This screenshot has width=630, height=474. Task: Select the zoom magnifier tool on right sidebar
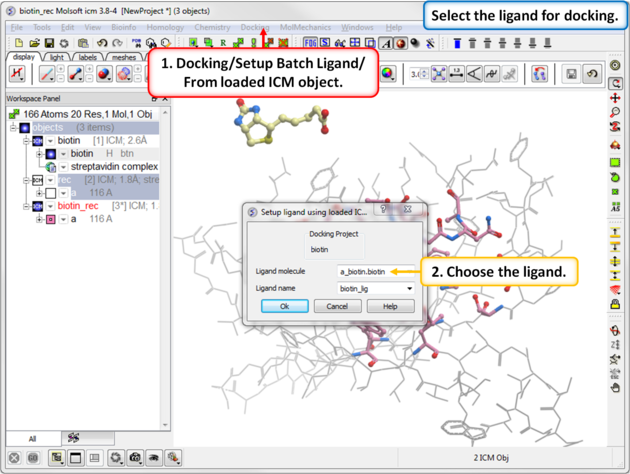(616, 112)
